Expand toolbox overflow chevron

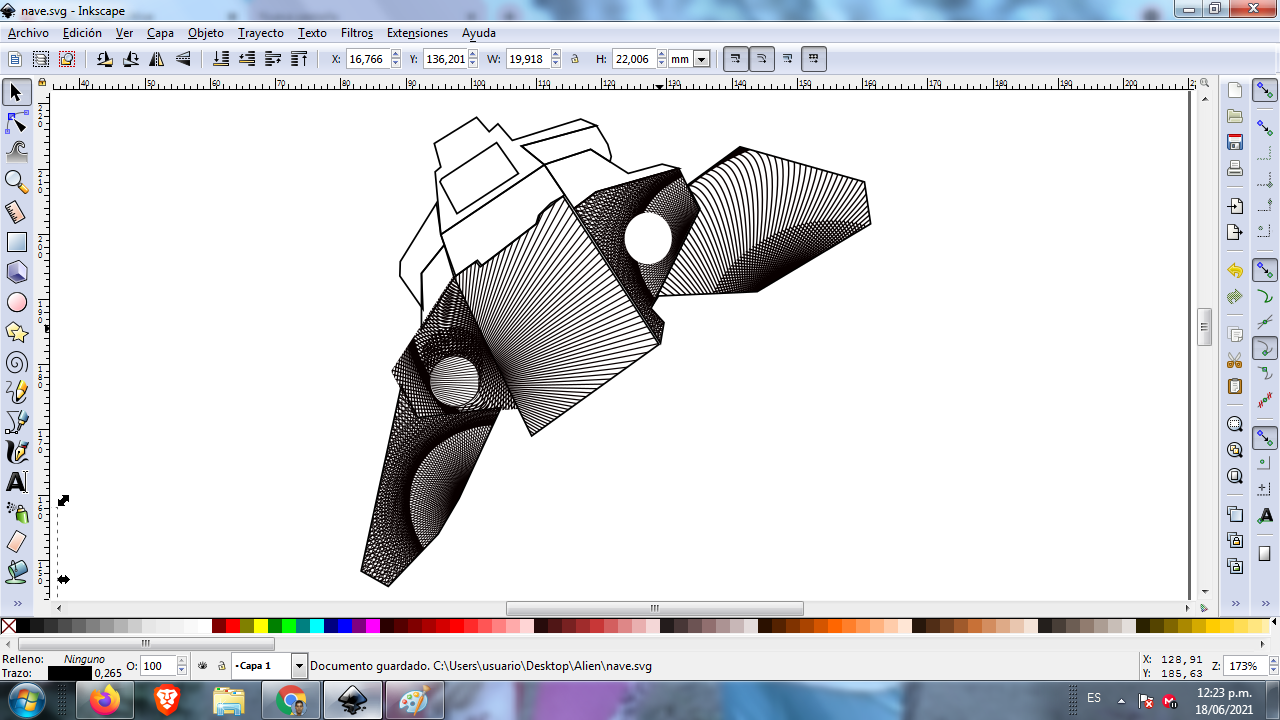[17, 603]
